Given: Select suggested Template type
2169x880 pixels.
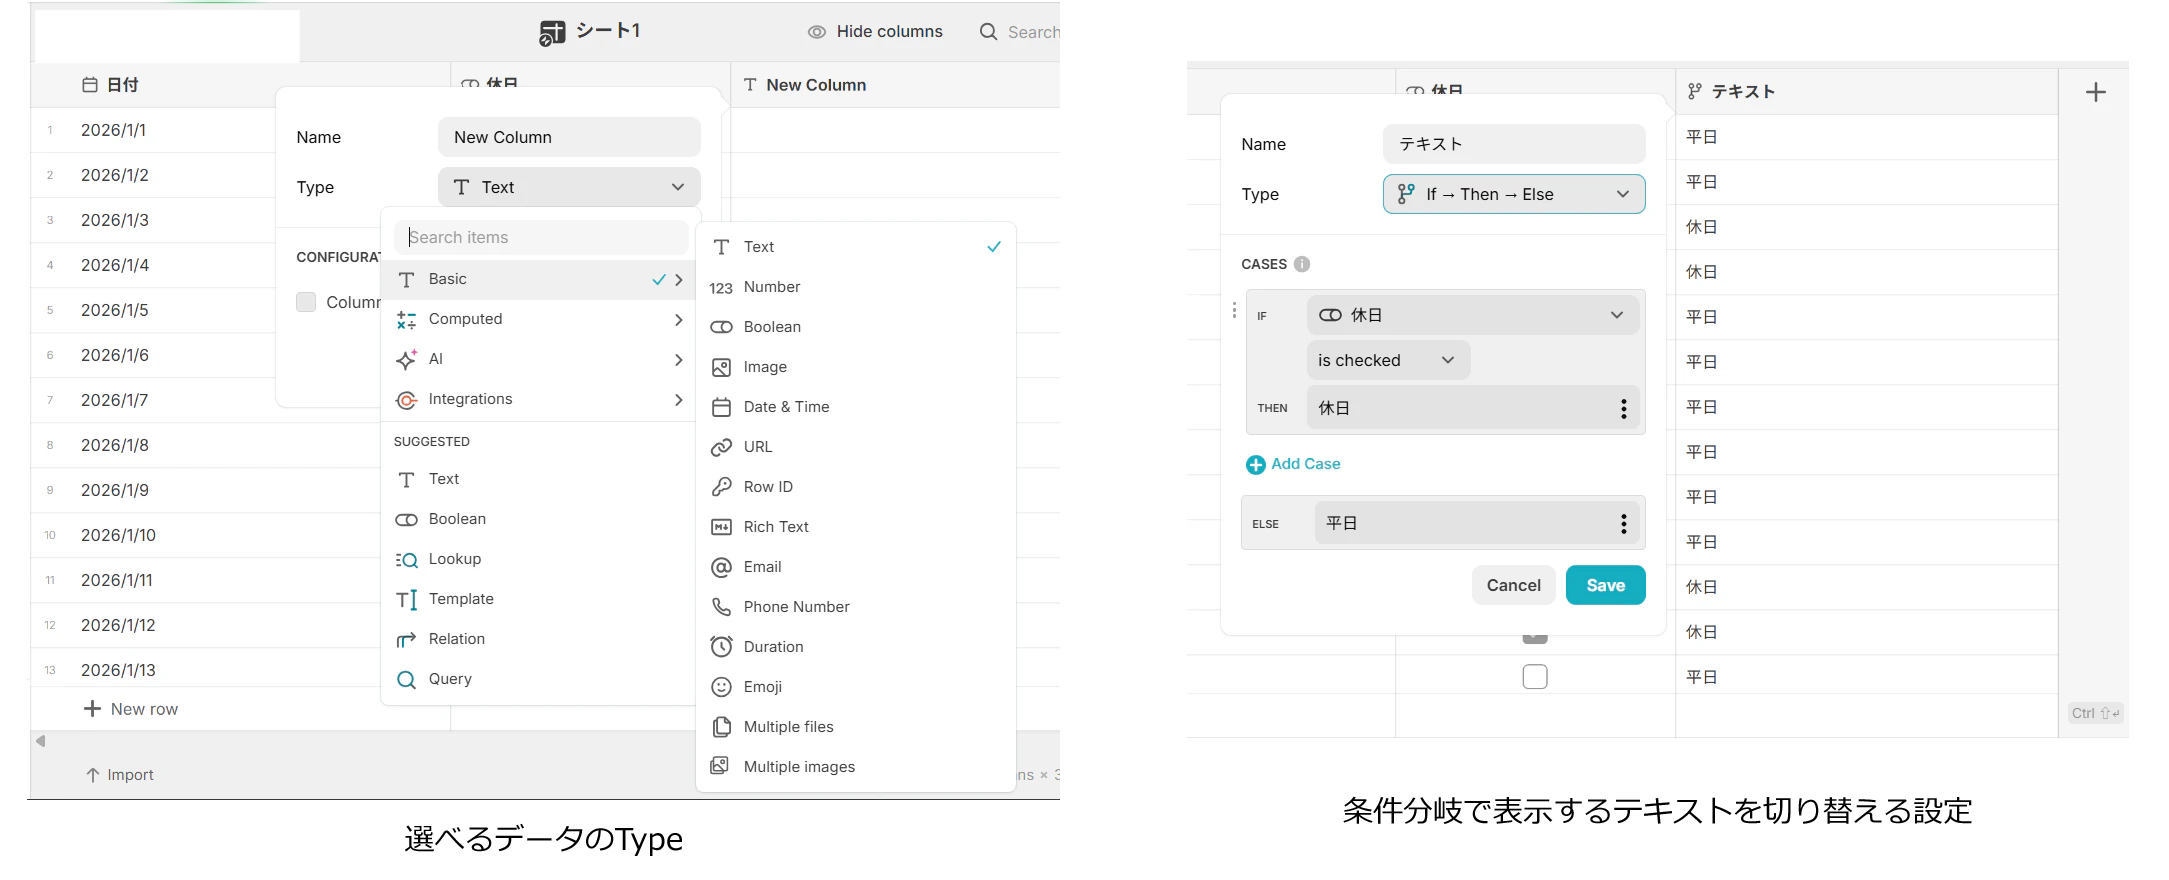Looking at the screenshot, I should click(x=540, y=599).
